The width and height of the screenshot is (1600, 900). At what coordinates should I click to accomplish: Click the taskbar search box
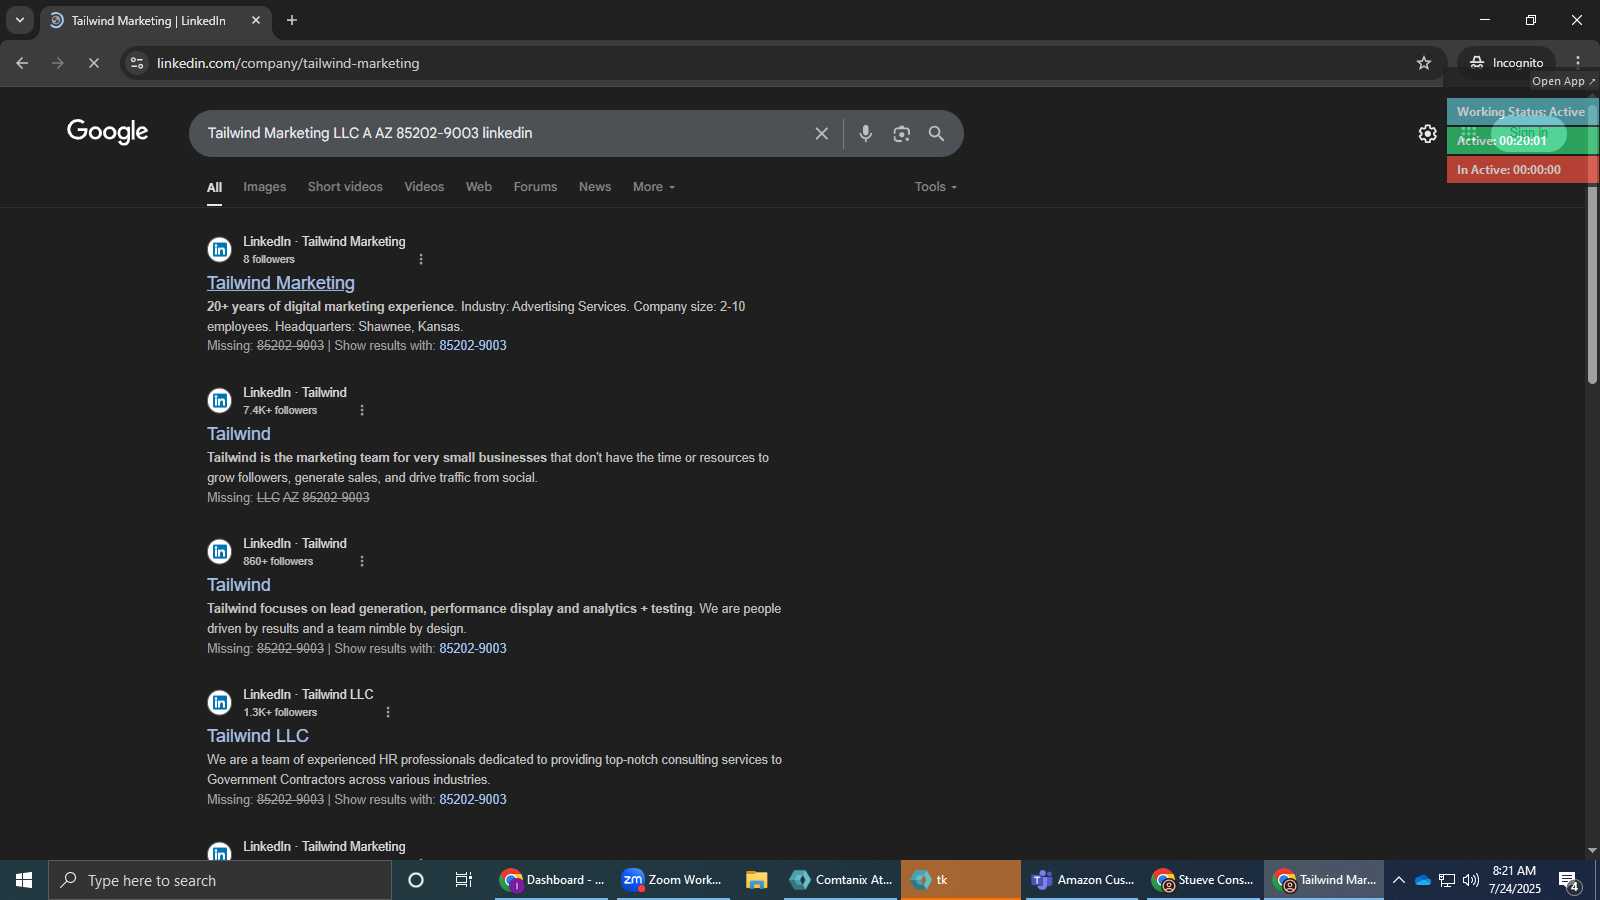click(x=220, y=880)
